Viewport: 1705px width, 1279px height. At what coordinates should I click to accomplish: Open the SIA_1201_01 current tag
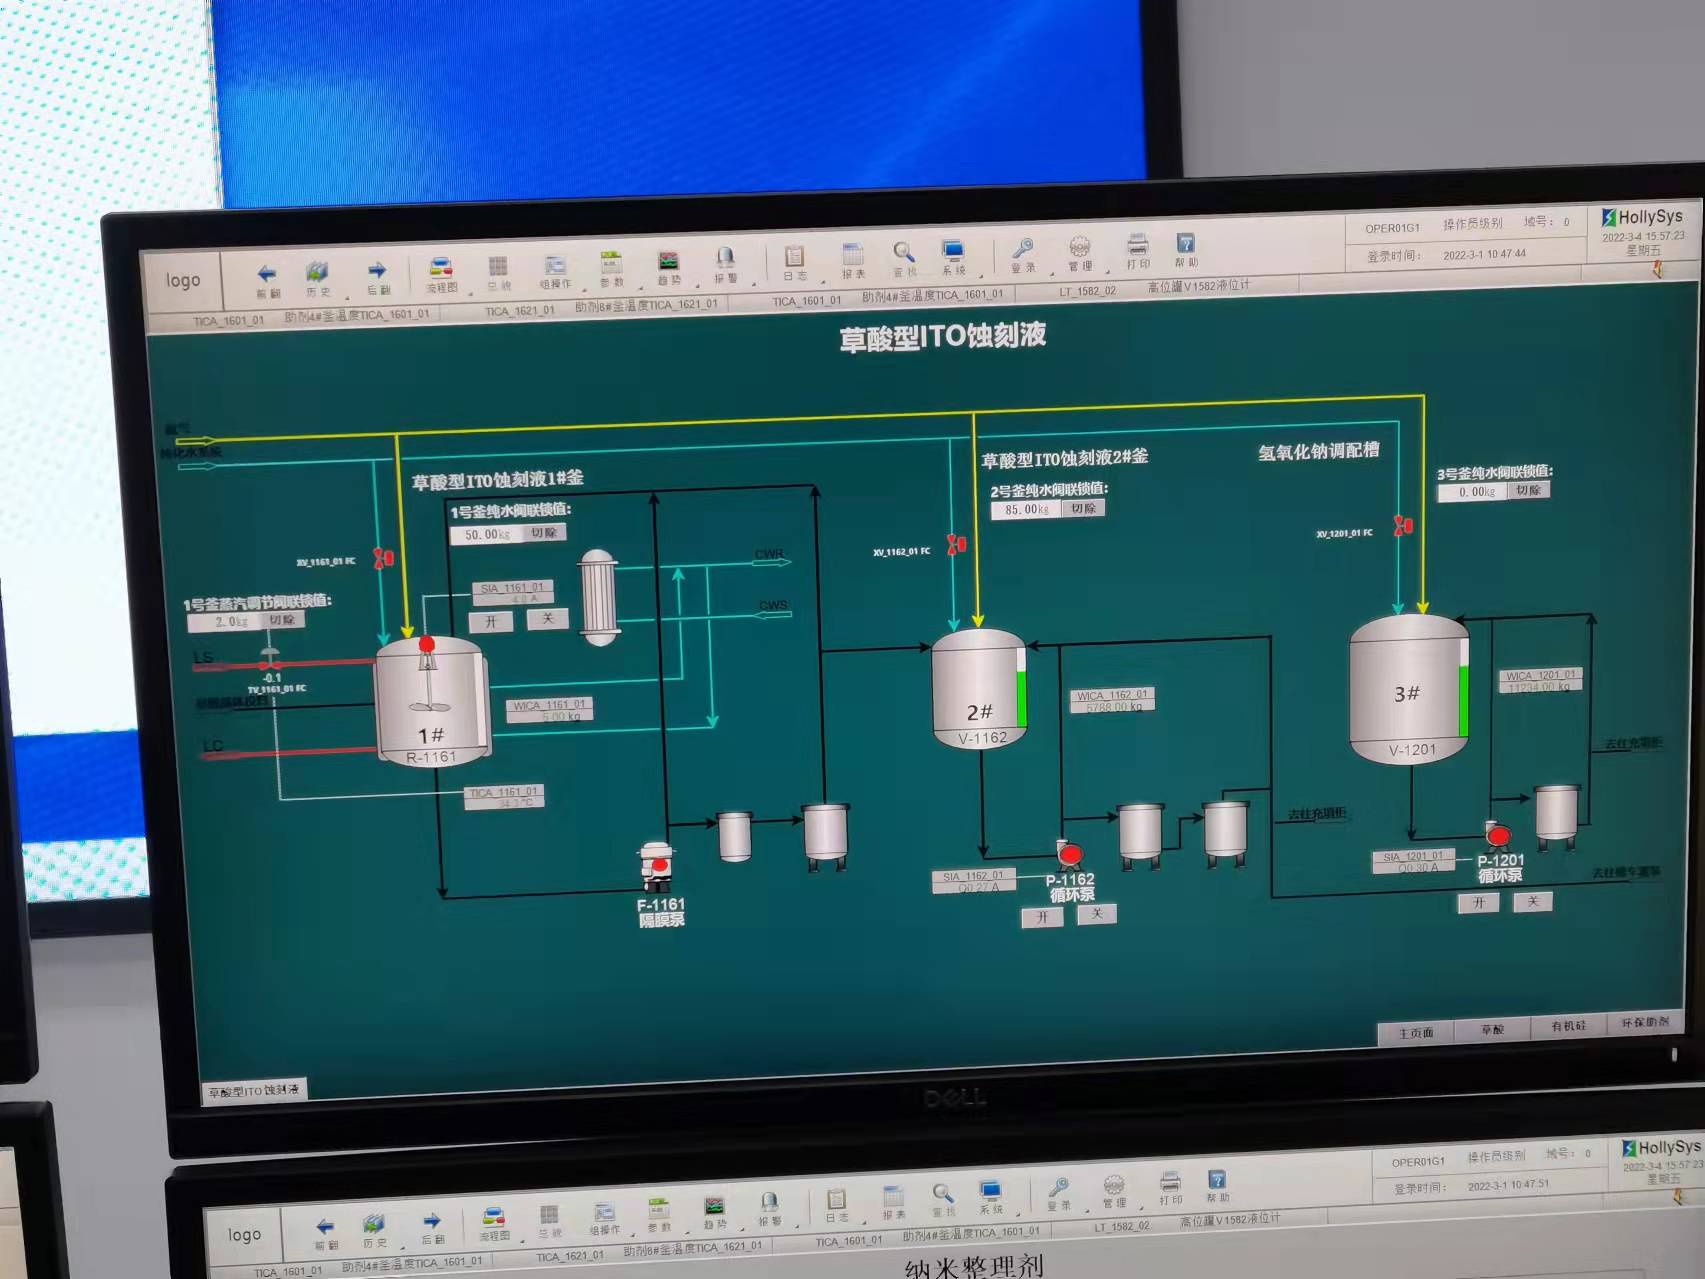(x=1413, y=861)
